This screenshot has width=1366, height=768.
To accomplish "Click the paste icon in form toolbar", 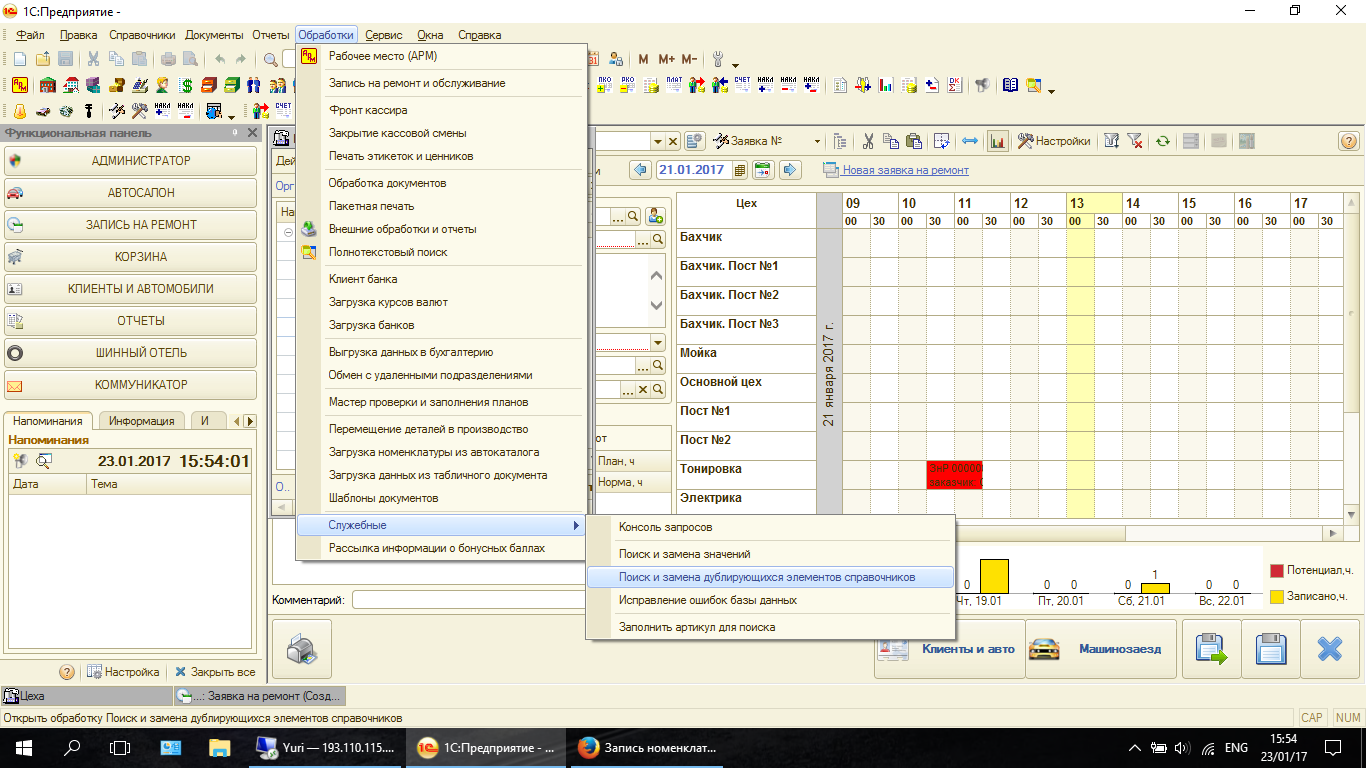I will pos(912,141).
